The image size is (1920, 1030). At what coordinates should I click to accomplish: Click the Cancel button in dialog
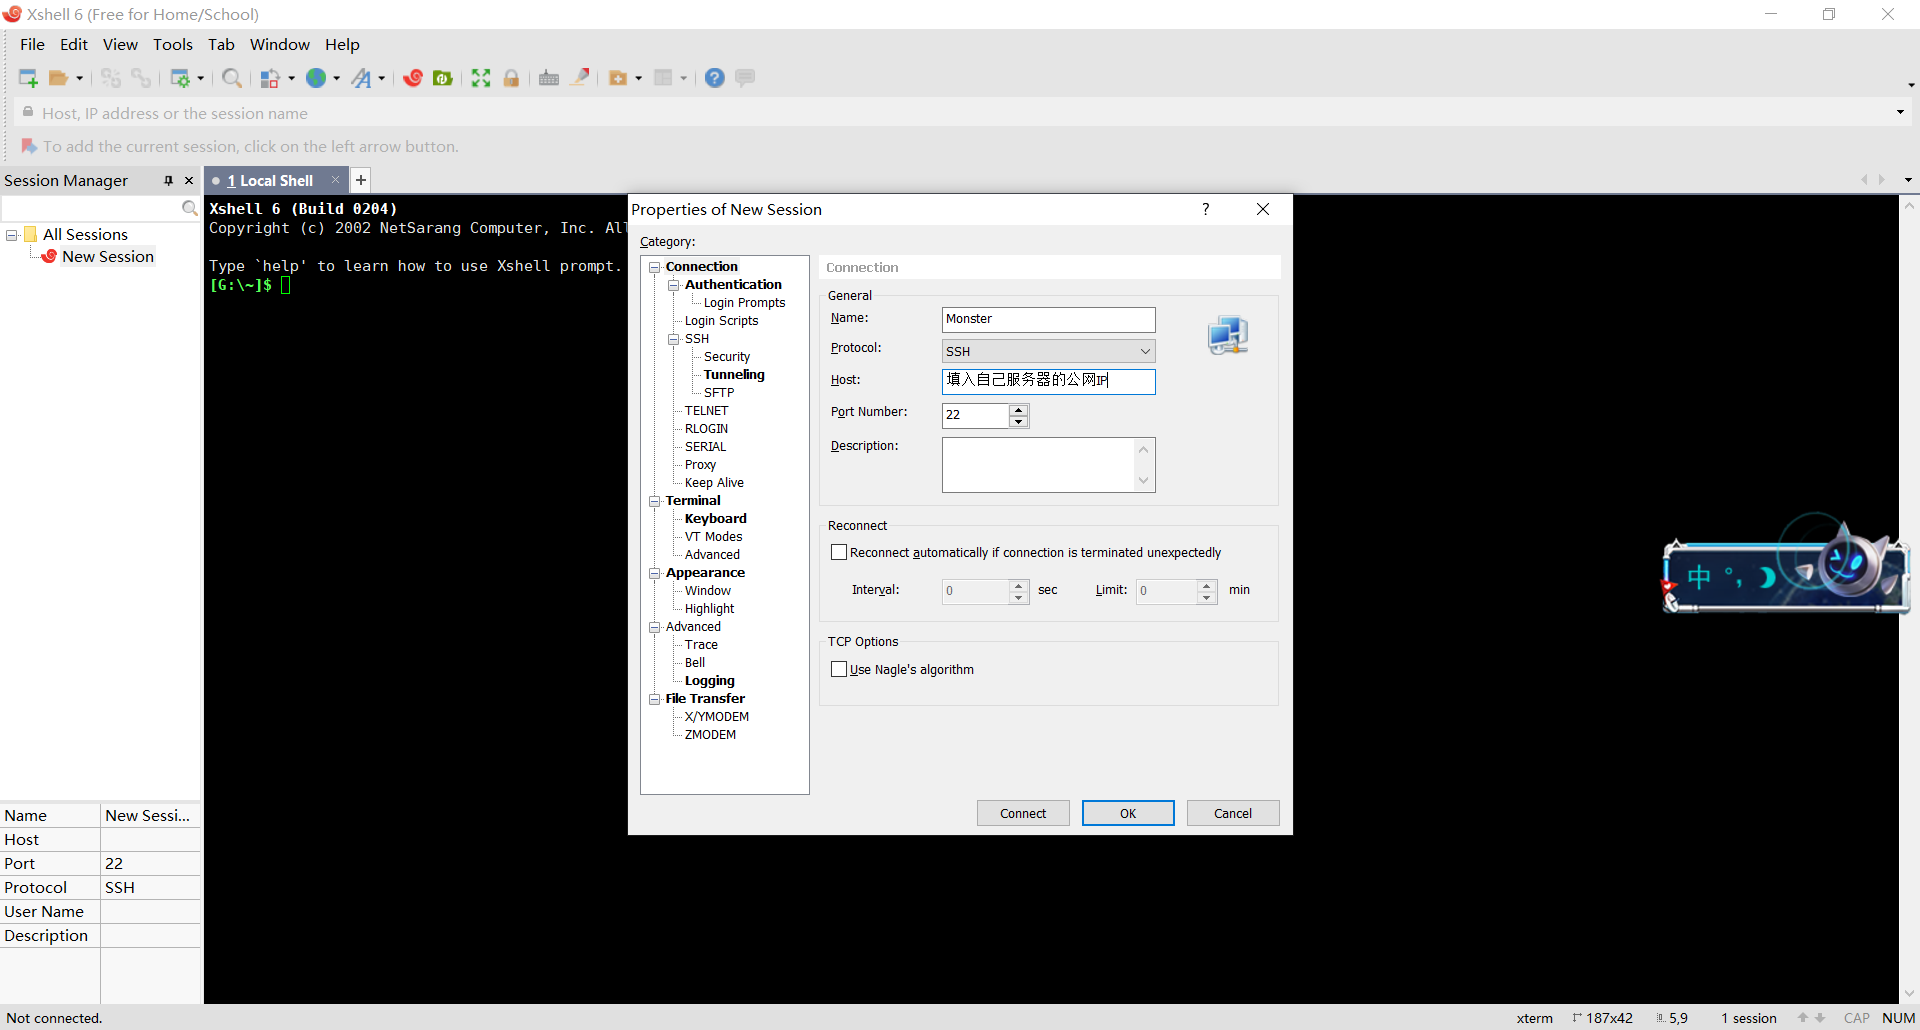point(1233,813)
